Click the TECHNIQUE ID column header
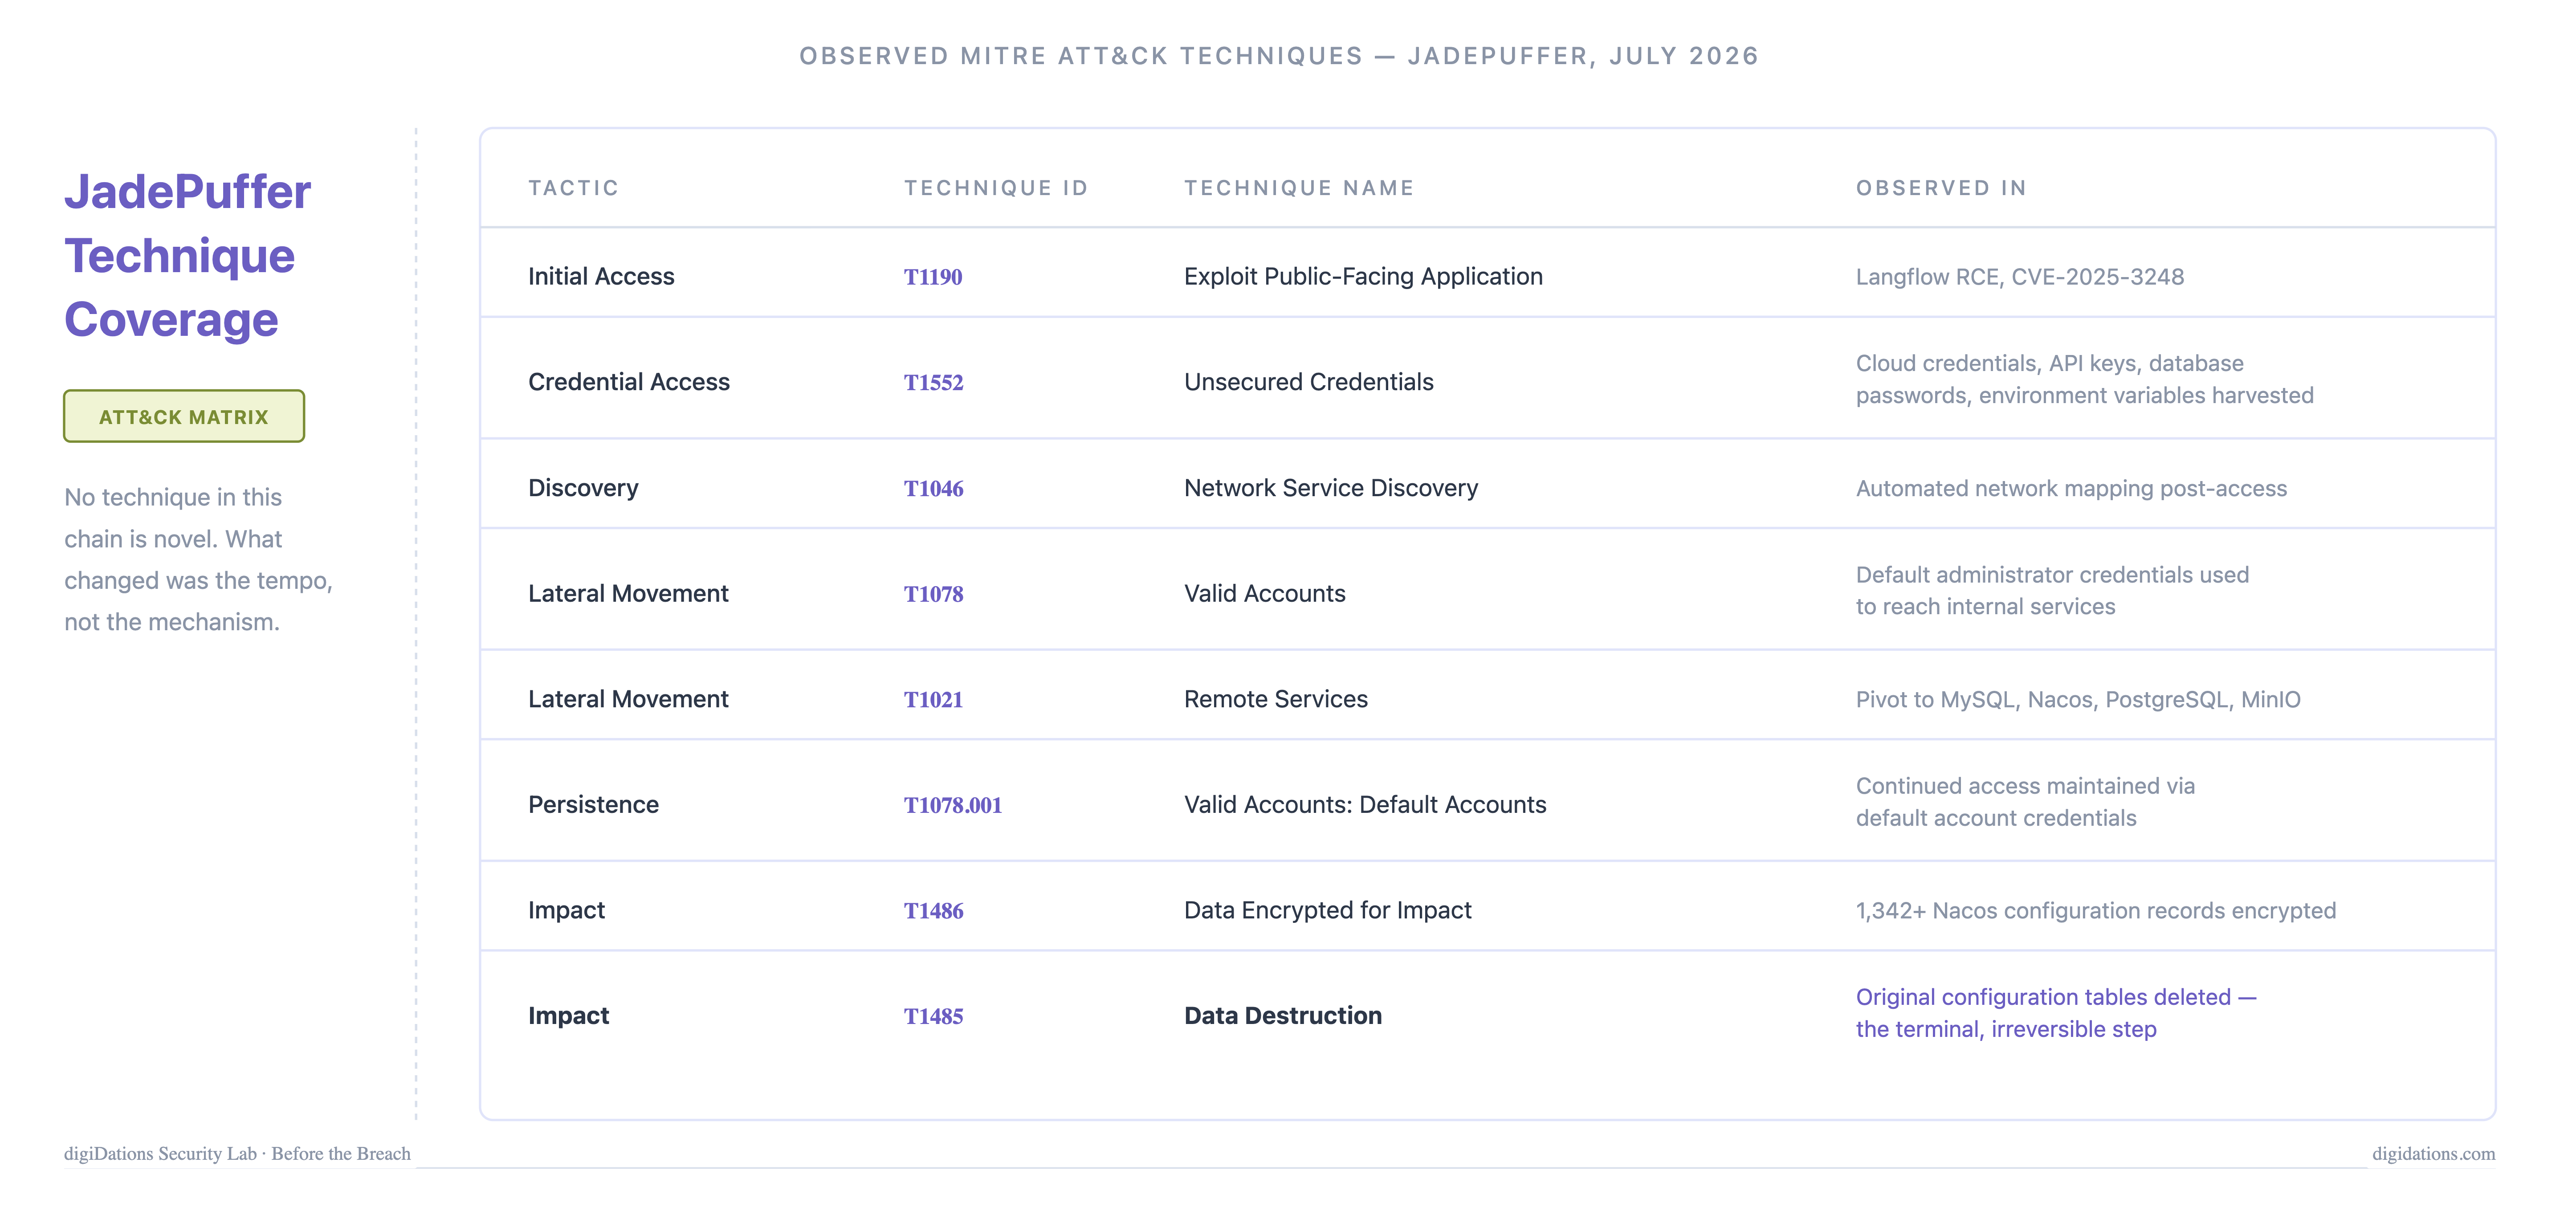The height and width of the screenshot is (1232, 2576). 996,188
